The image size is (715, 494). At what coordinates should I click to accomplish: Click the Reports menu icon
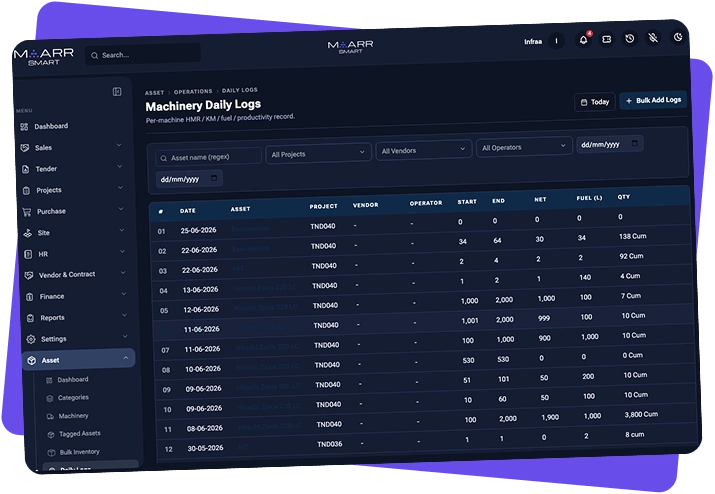tap(30, 318)
